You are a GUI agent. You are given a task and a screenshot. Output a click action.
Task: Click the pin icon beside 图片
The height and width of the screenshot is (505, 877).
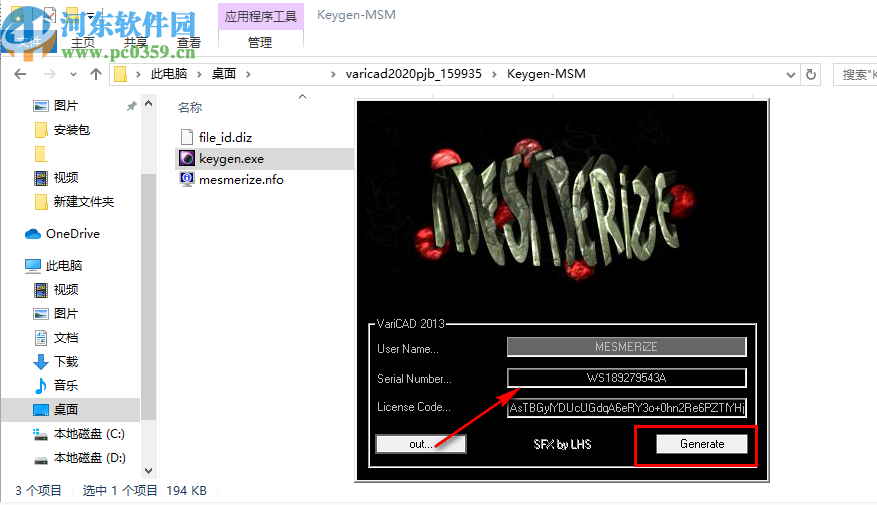coord(131,106)
